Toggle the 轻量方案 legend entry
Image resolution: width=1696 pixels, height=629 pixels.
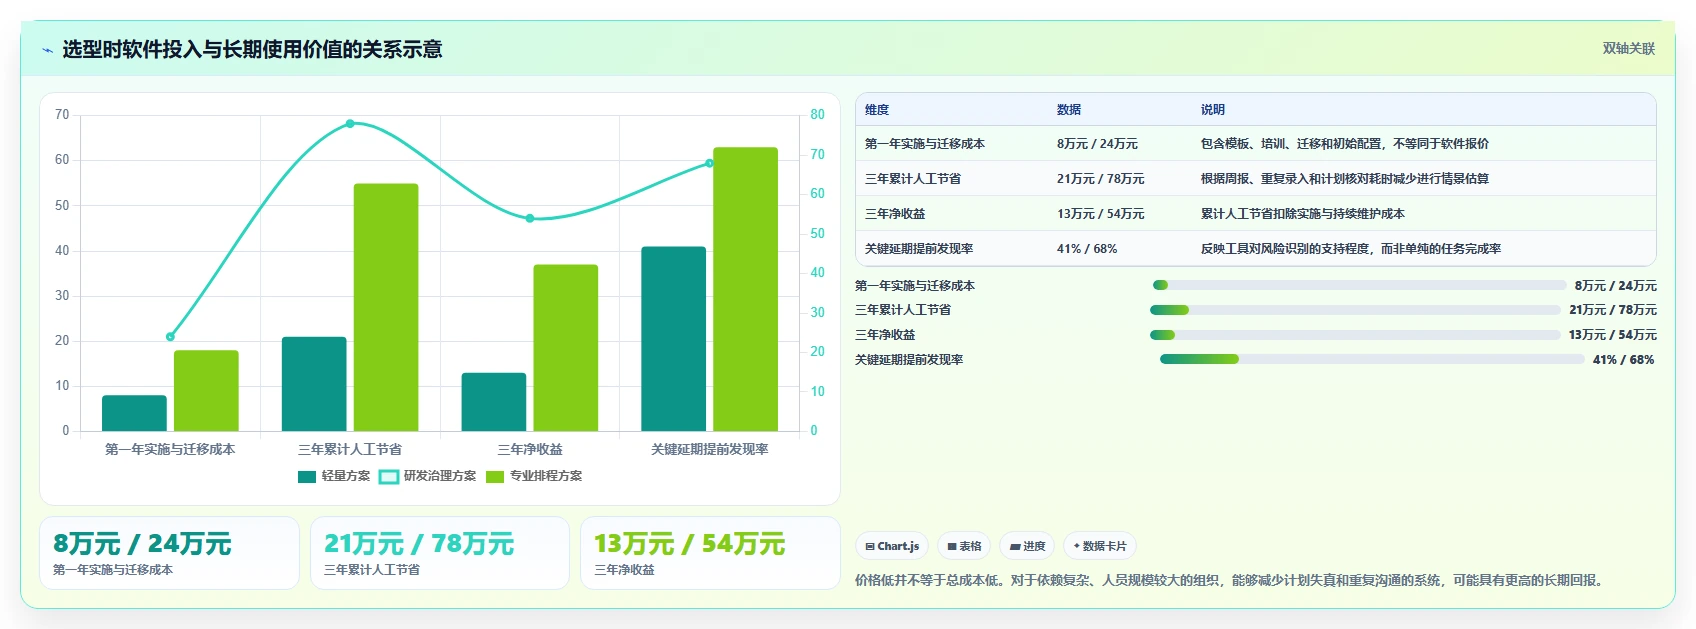click(334, 476)
